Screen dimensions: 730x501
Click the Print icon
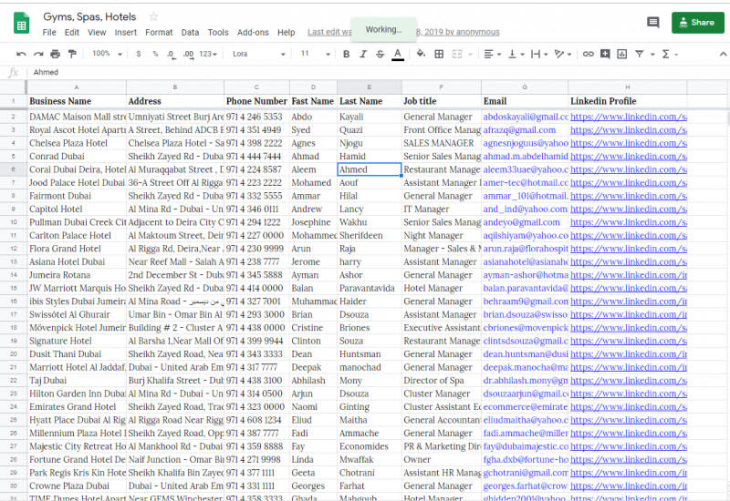57,54
